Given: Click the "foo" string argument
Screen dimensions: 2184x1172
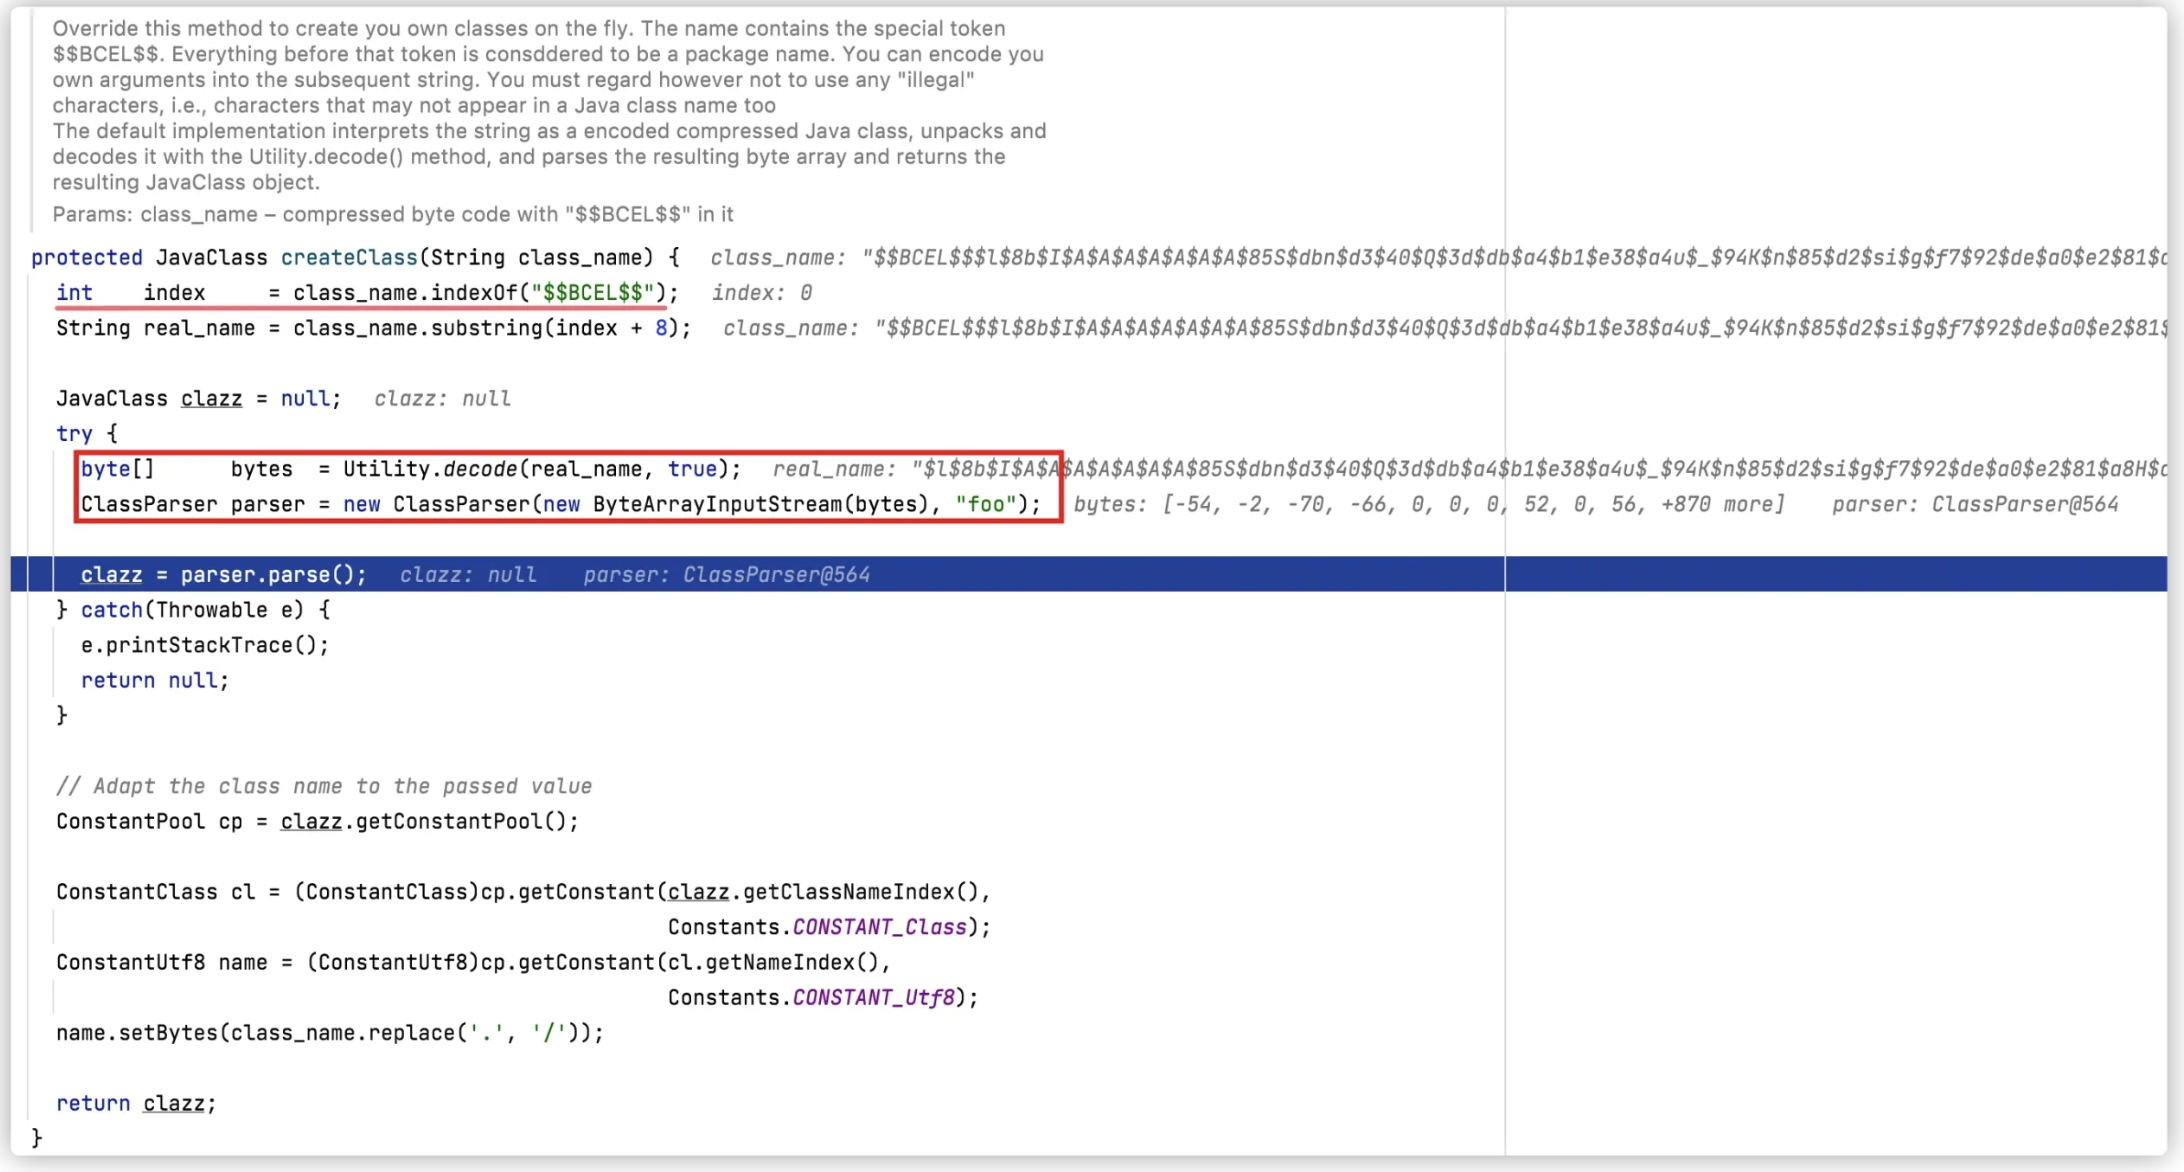Looking at the screenshot, I should (x=985, y=505).
